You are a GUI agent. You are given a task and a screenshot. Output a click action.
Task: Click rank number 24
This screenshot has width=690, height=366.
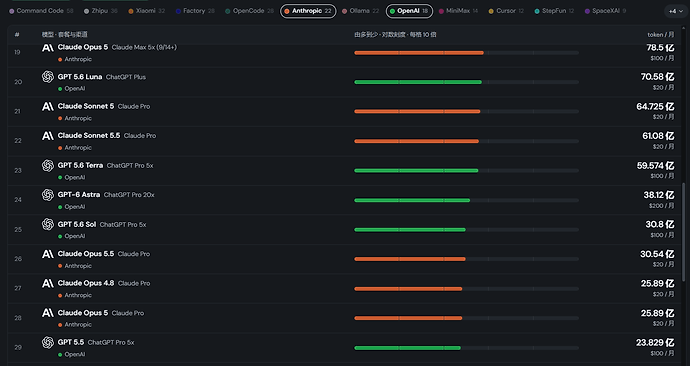18,200
